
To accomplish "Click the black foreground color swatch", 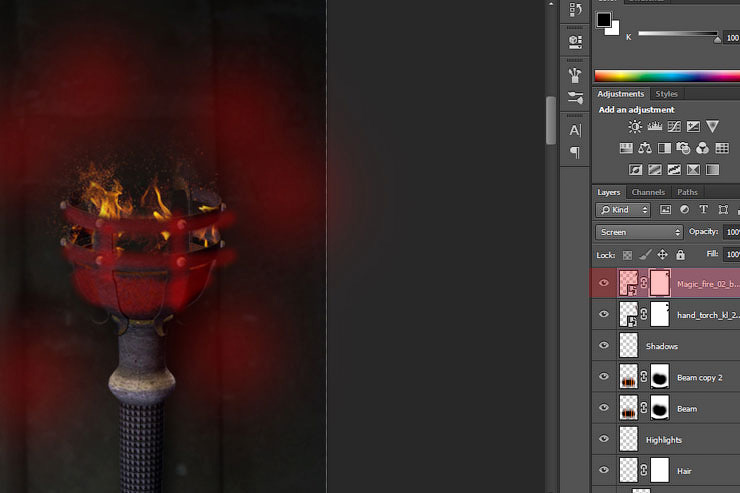I will click(x=604, y=20).
